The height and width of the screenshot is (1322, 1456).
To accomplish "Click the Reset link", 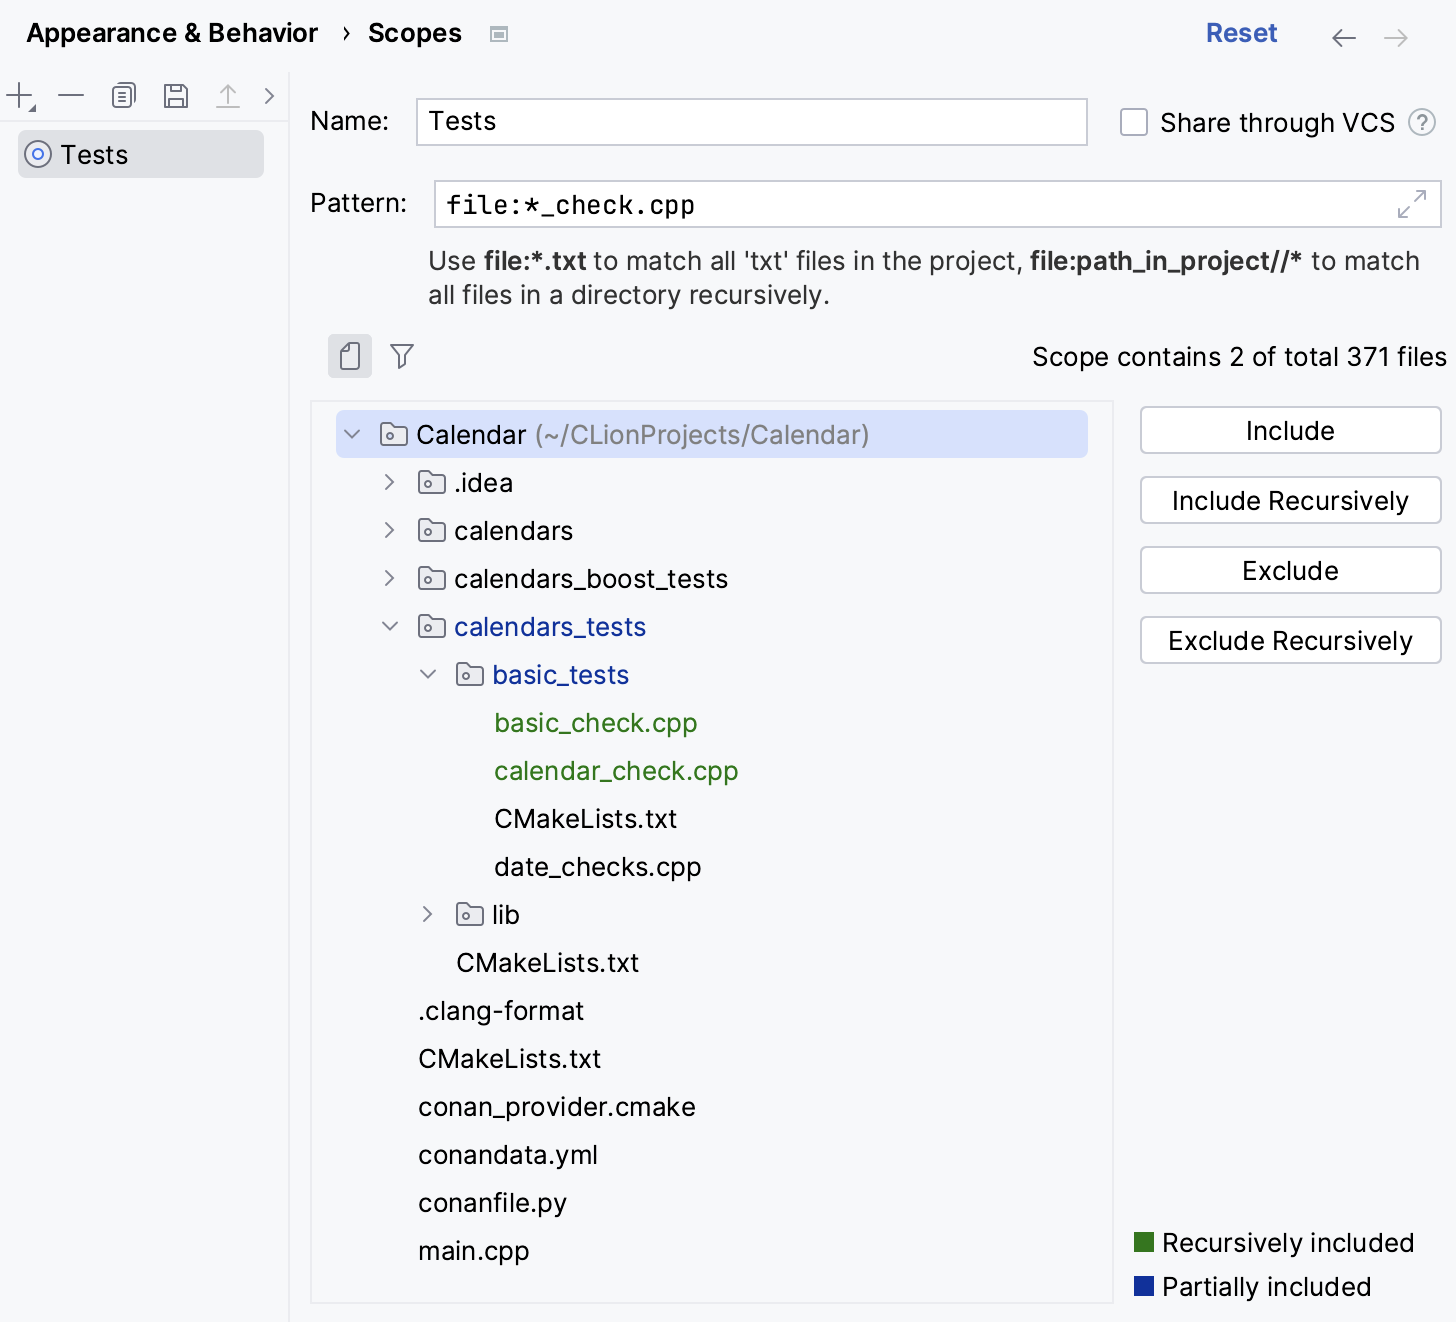I will tap(1241, 33).
